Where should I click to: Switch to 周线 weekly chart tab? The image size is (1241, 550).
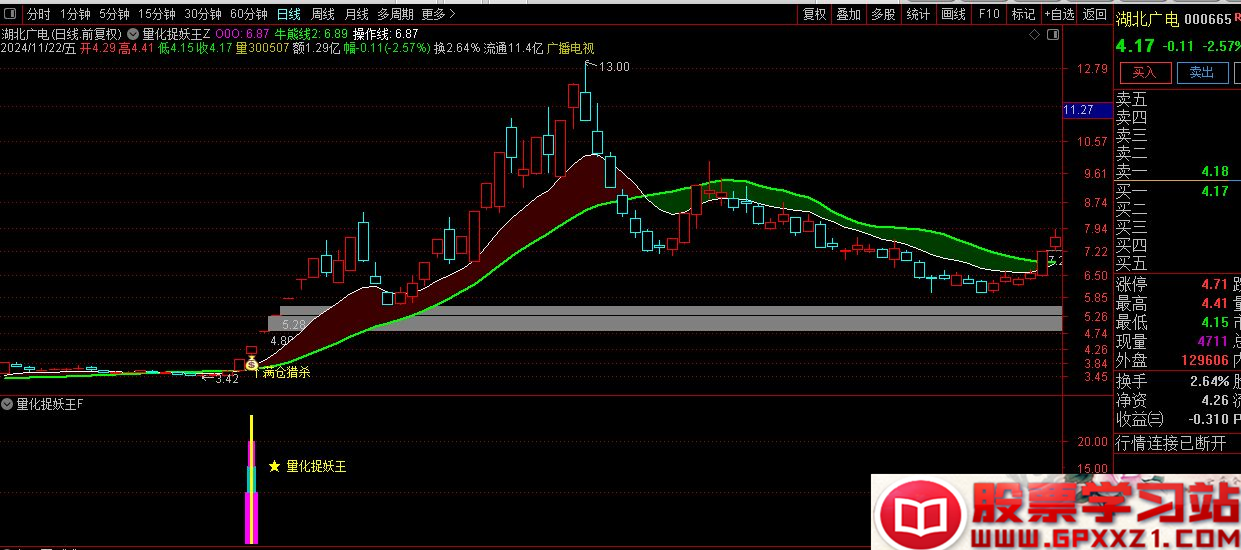point(322,14)
